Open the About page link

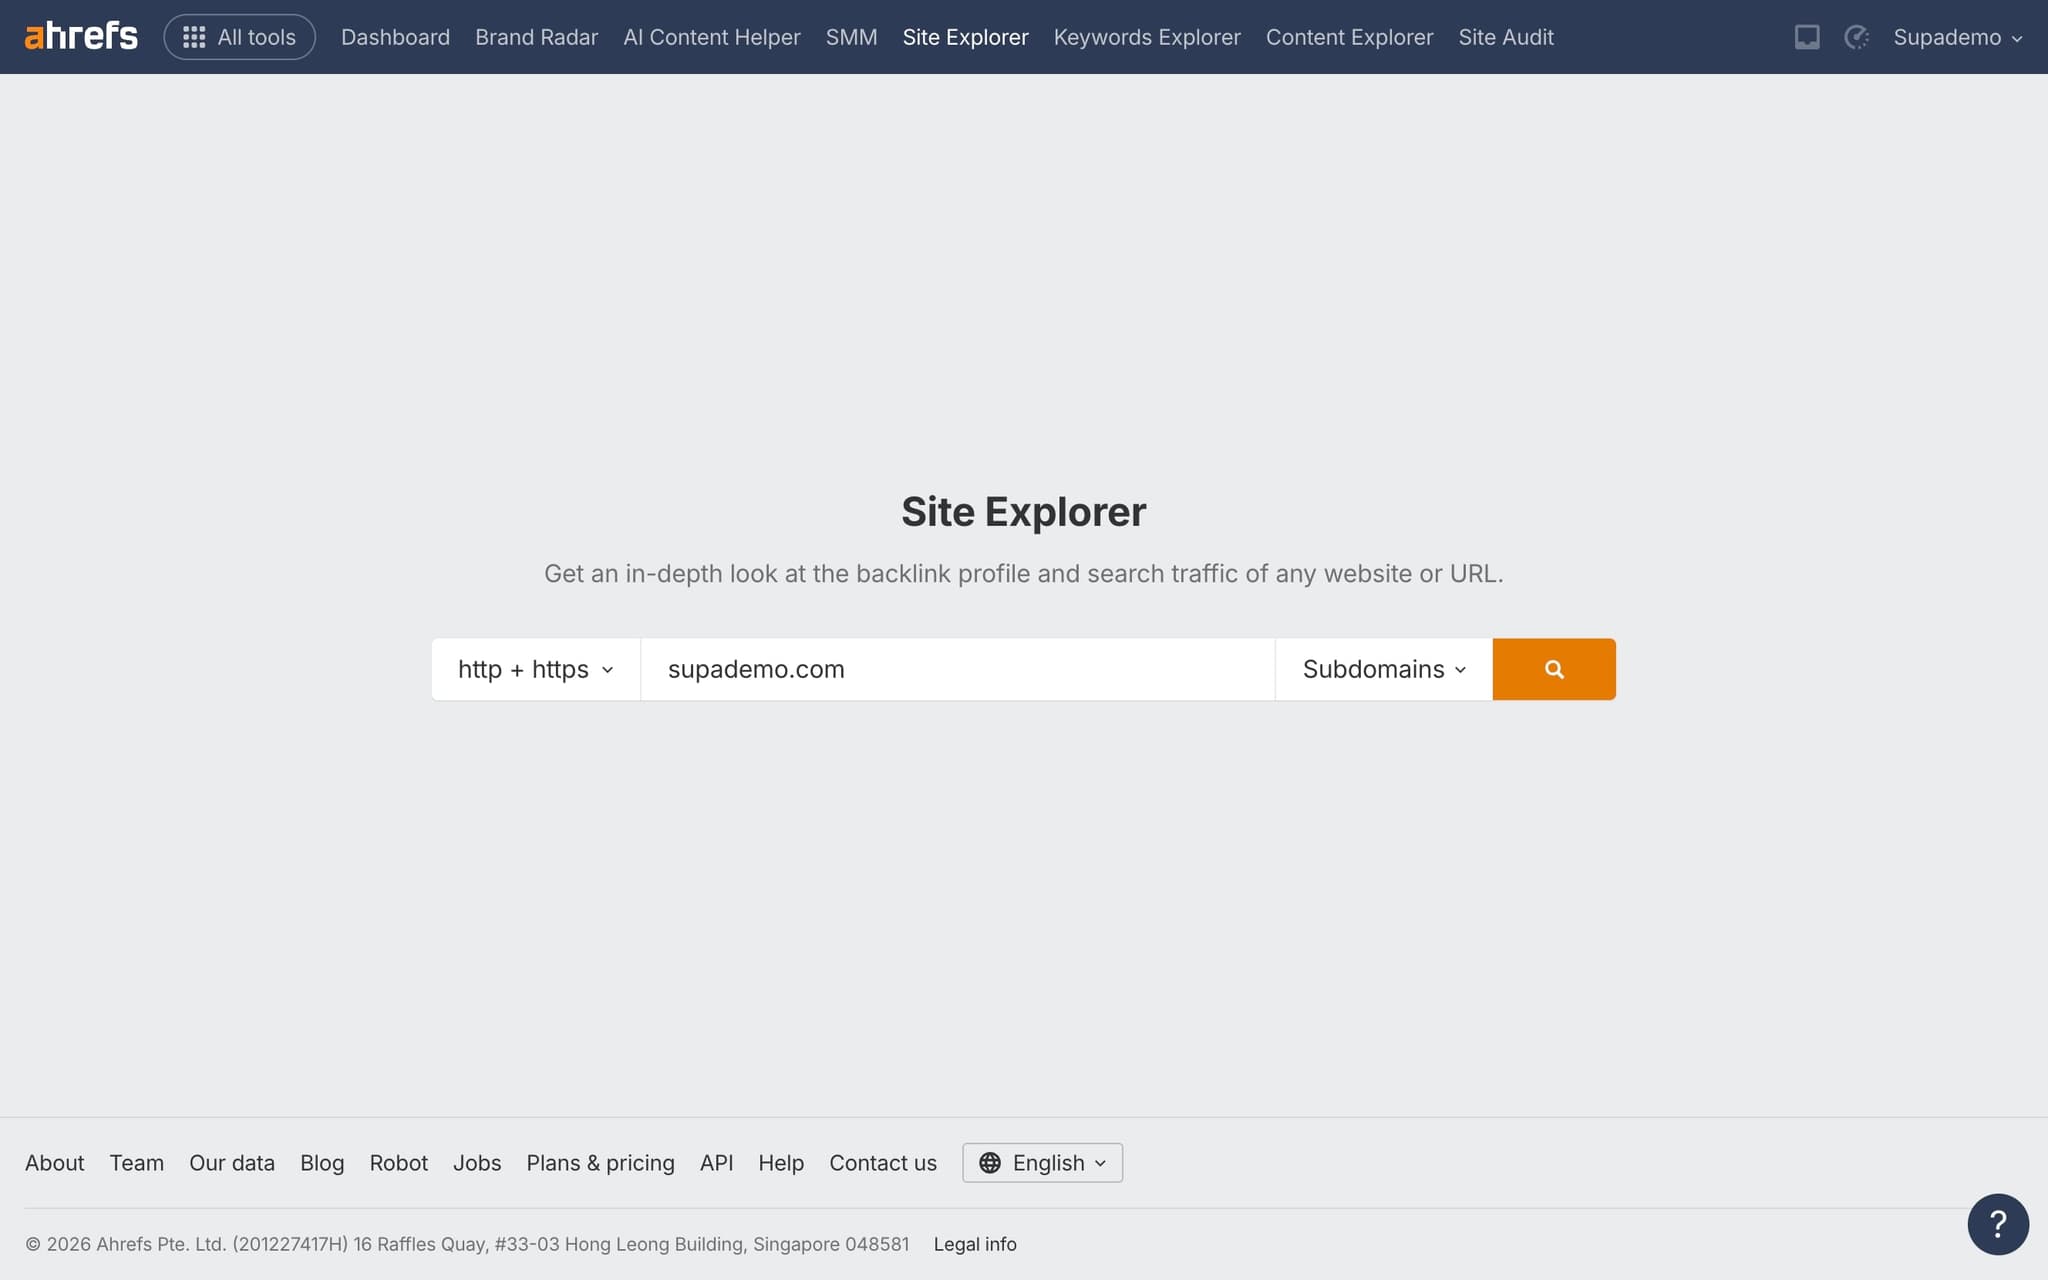tap(54, 1163)
